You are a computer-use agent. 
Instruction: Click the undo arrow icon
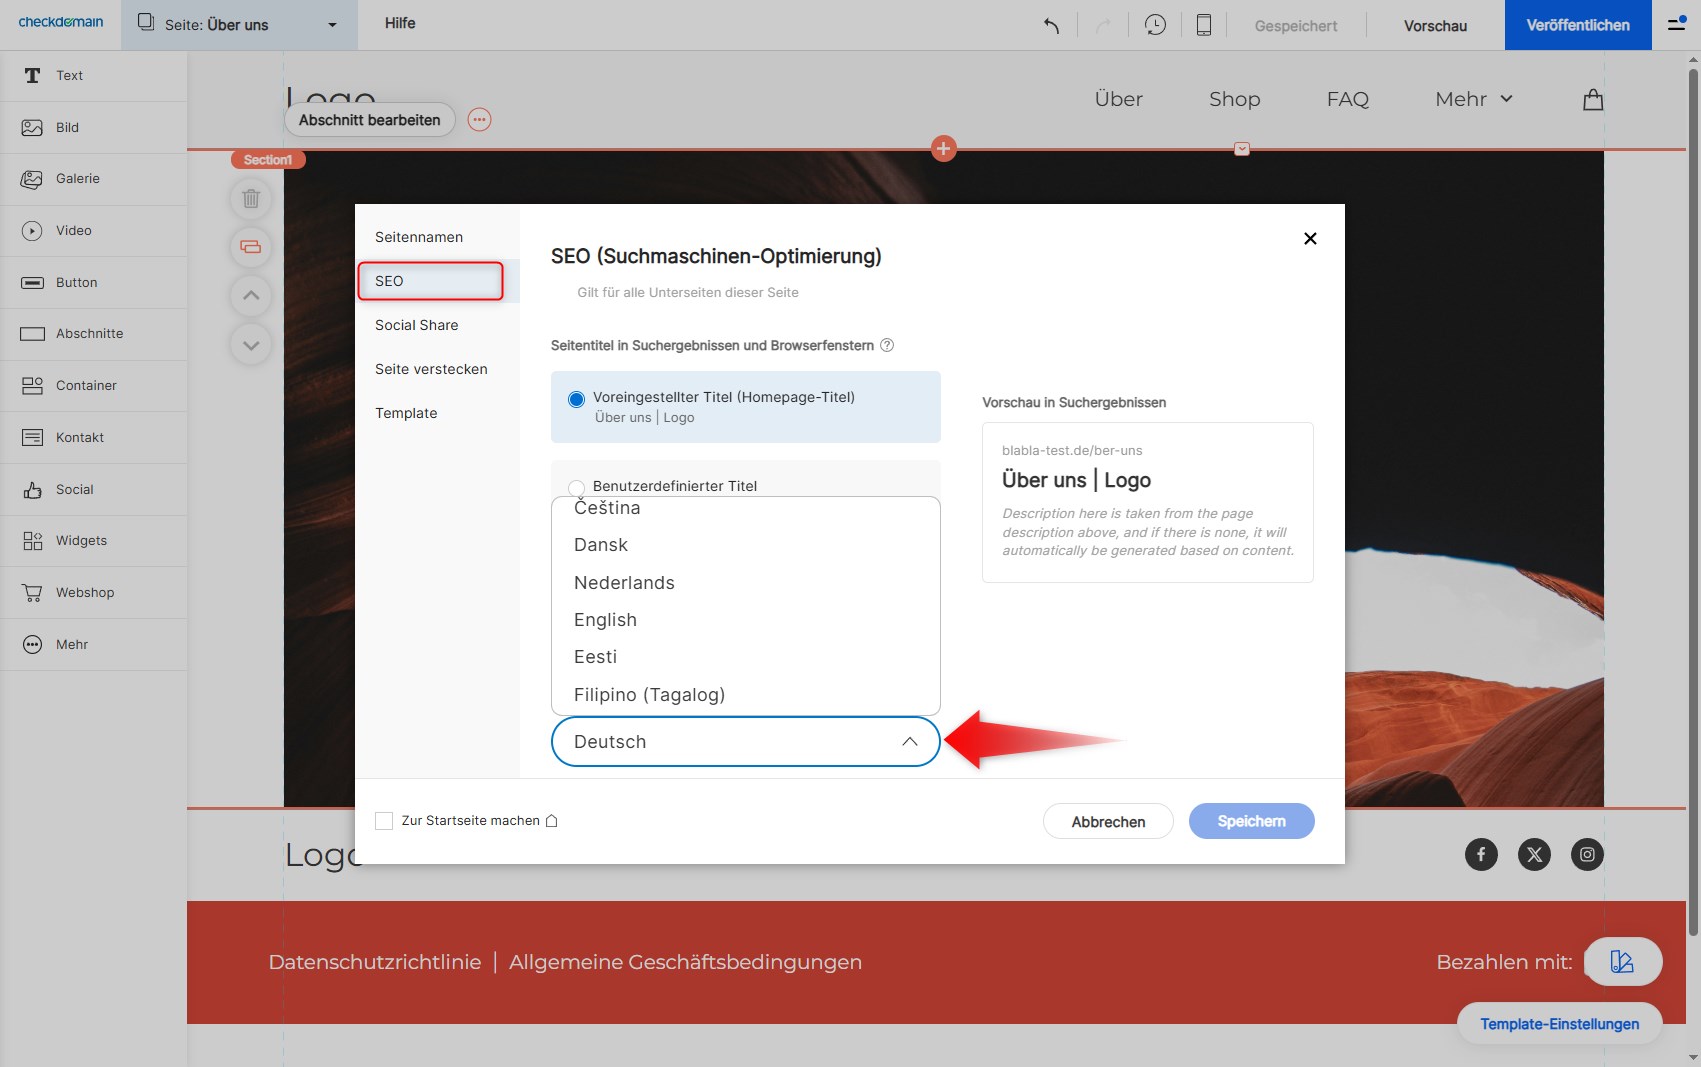pos(1051,25)
